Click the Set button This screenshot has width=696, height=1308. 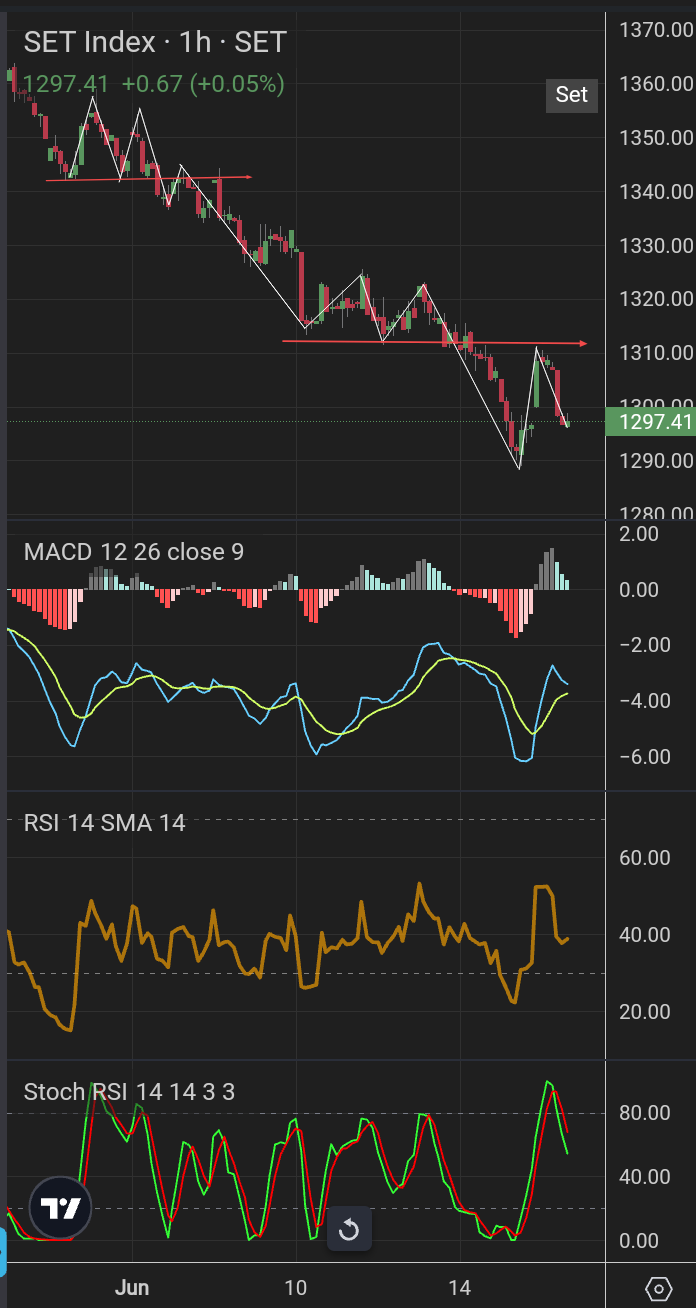572,94
